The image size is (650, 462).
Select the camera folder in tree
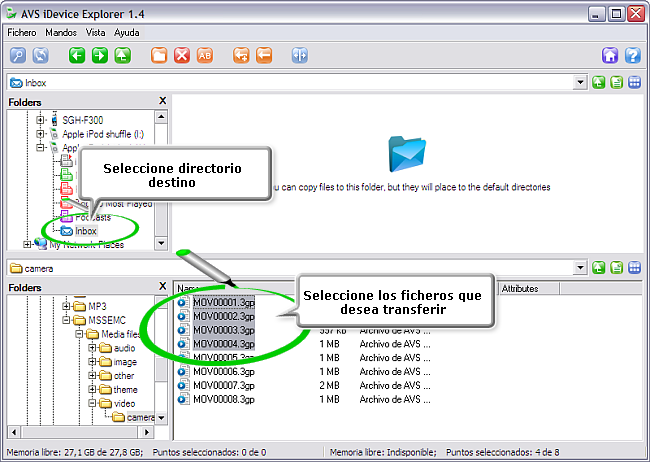[141, 417]
